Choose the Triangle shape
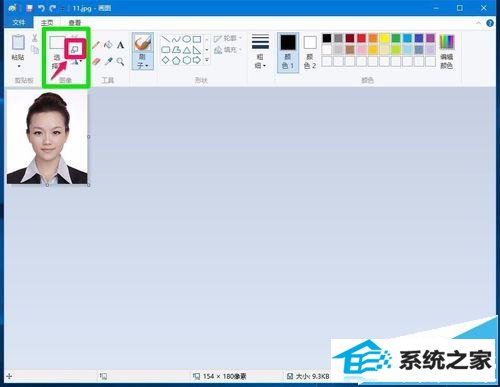The image size is (500, 387). point(187,50)
